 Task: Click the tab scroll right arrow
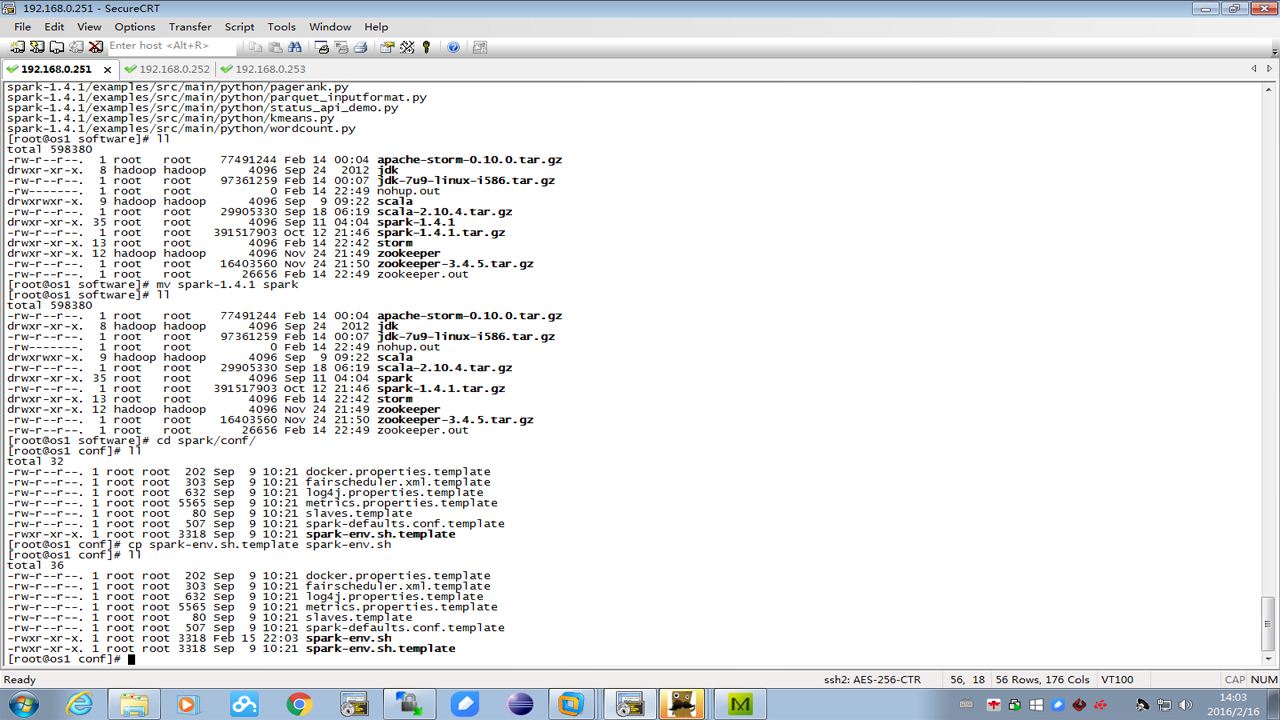point(1270,69)
